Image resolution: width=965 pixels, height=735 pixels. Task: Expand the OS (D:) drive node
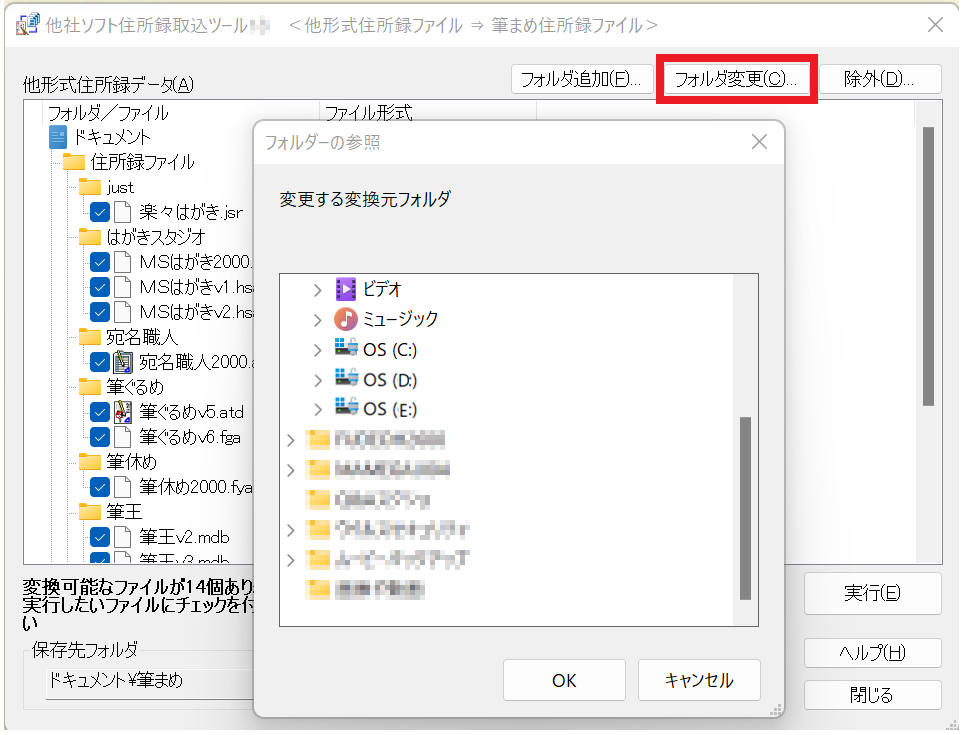click(x=318, y=380)
